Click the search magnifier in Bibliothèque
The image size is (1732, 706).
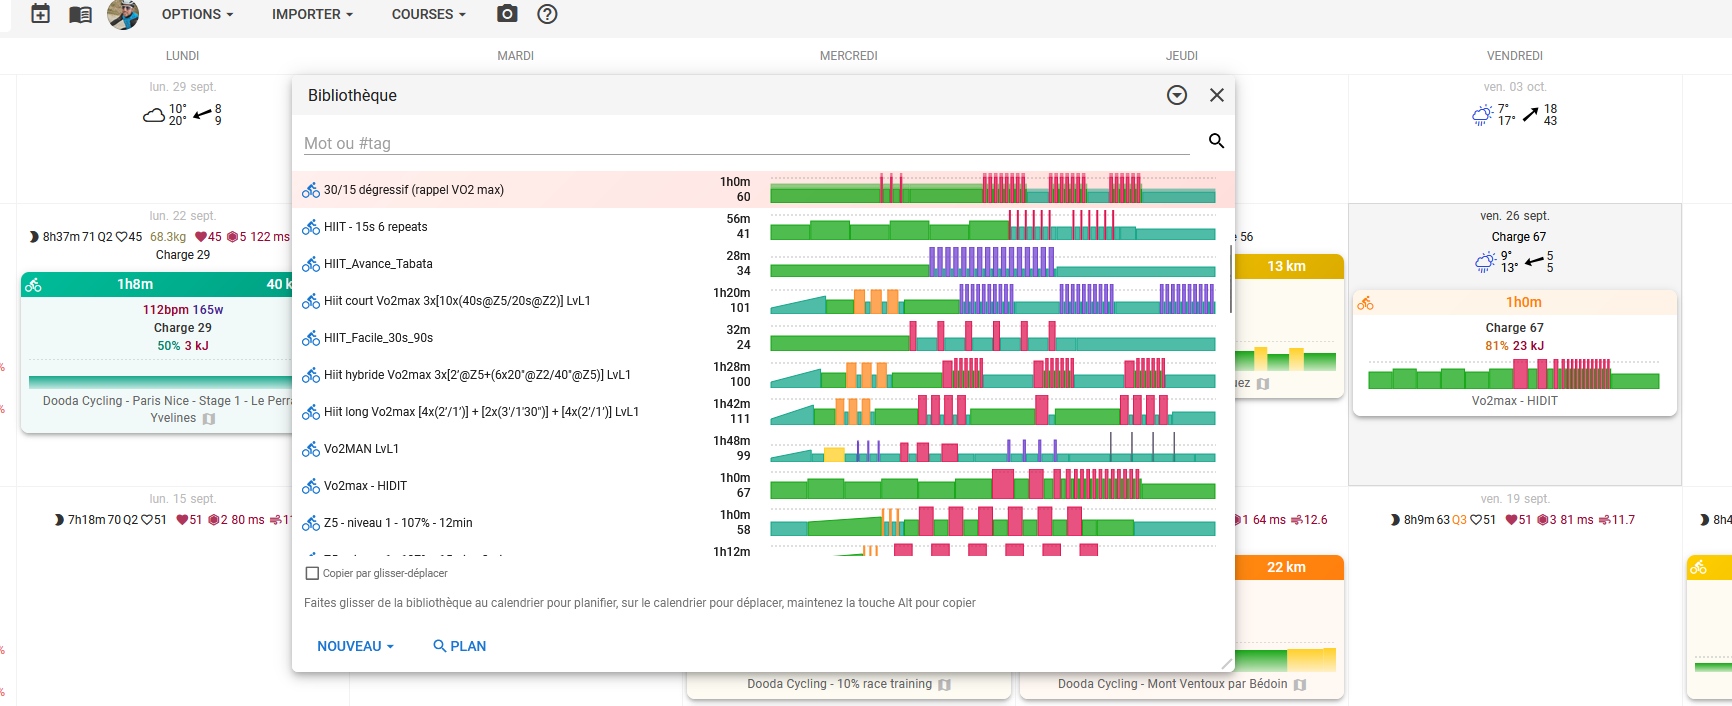coord(1216,141)
